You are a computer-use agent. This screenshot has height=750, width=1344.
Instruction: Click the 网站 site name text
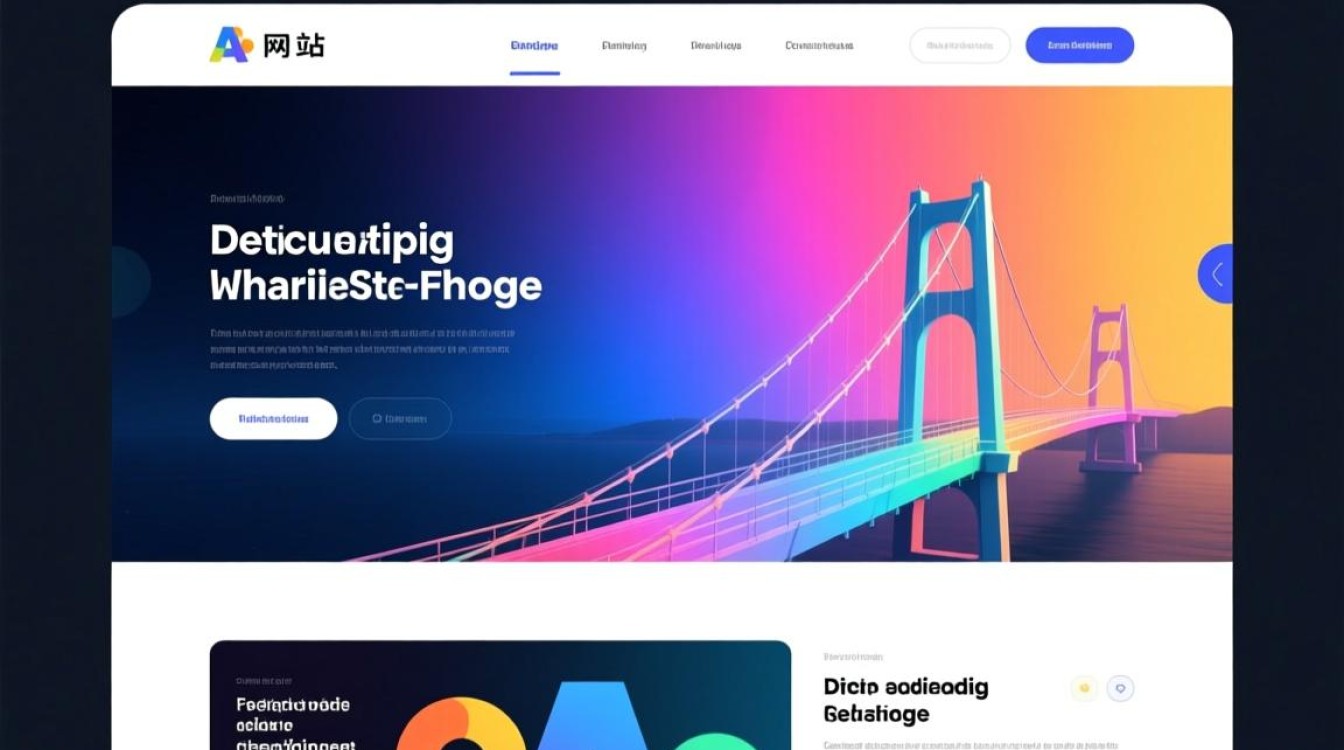(x=294, y=45)
